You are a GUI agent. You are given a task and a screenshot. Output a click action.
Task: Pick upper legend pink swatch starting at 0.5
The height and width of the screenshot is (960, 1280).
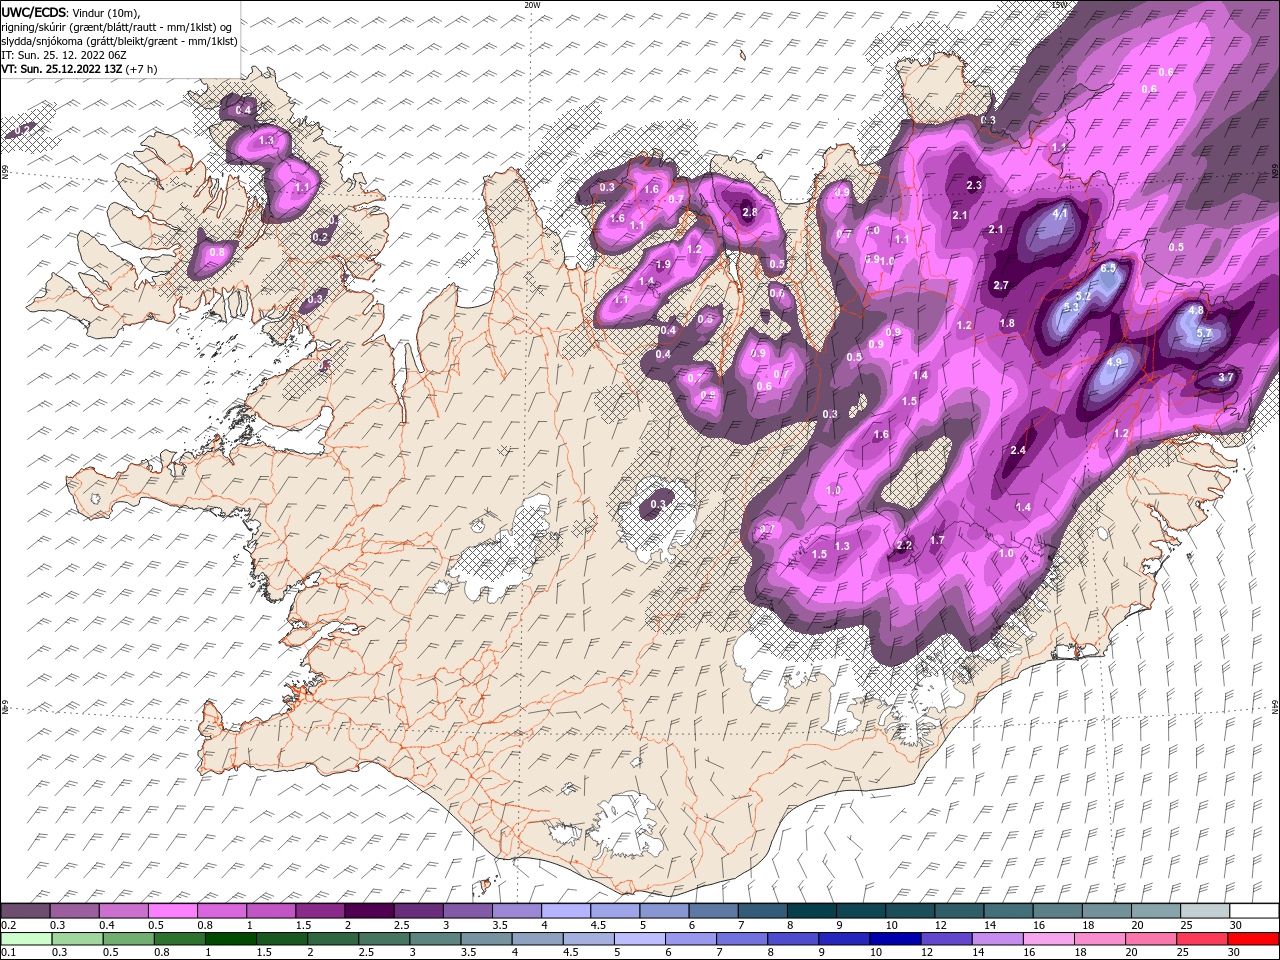coord(172,911)
